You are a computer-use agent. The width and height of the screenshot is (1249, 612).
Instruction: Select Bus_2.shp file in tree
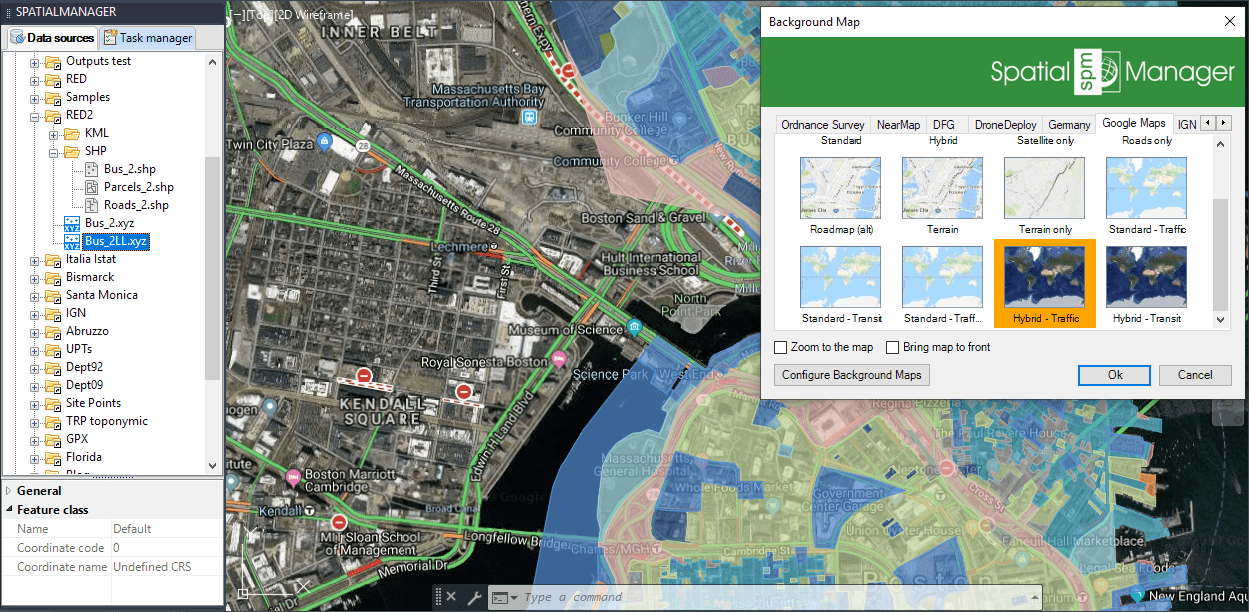point(130,169)
